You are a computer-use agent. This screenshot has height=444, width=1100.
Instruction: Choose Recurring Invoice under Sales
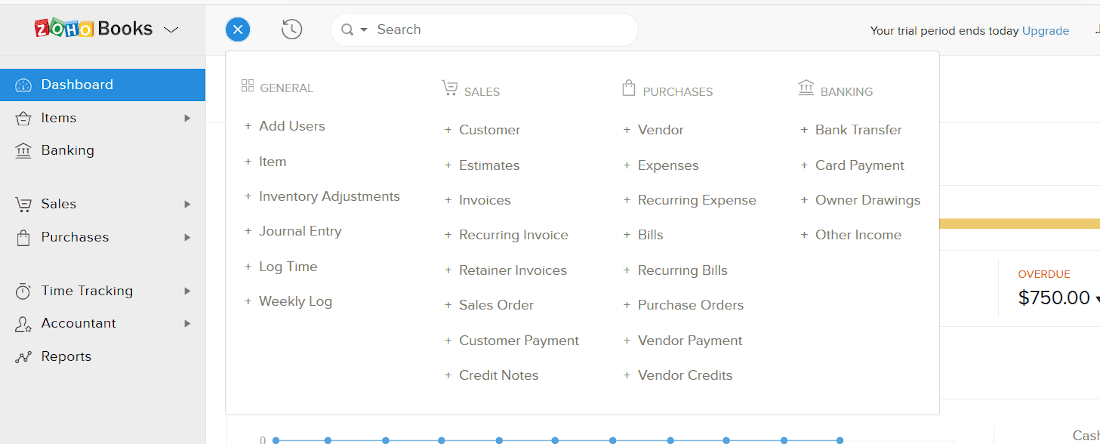coord(514,235)
